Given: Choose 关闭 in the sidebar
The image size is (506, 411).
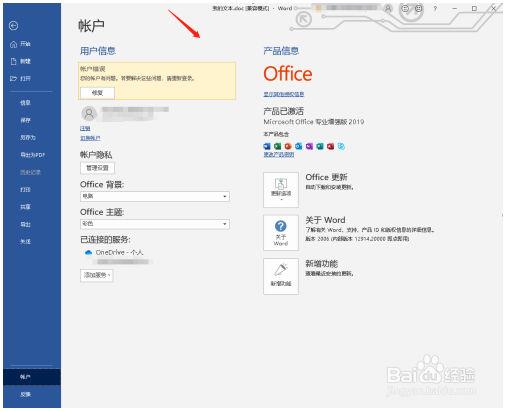Looking at the screenshot, I should coord(25,242).
